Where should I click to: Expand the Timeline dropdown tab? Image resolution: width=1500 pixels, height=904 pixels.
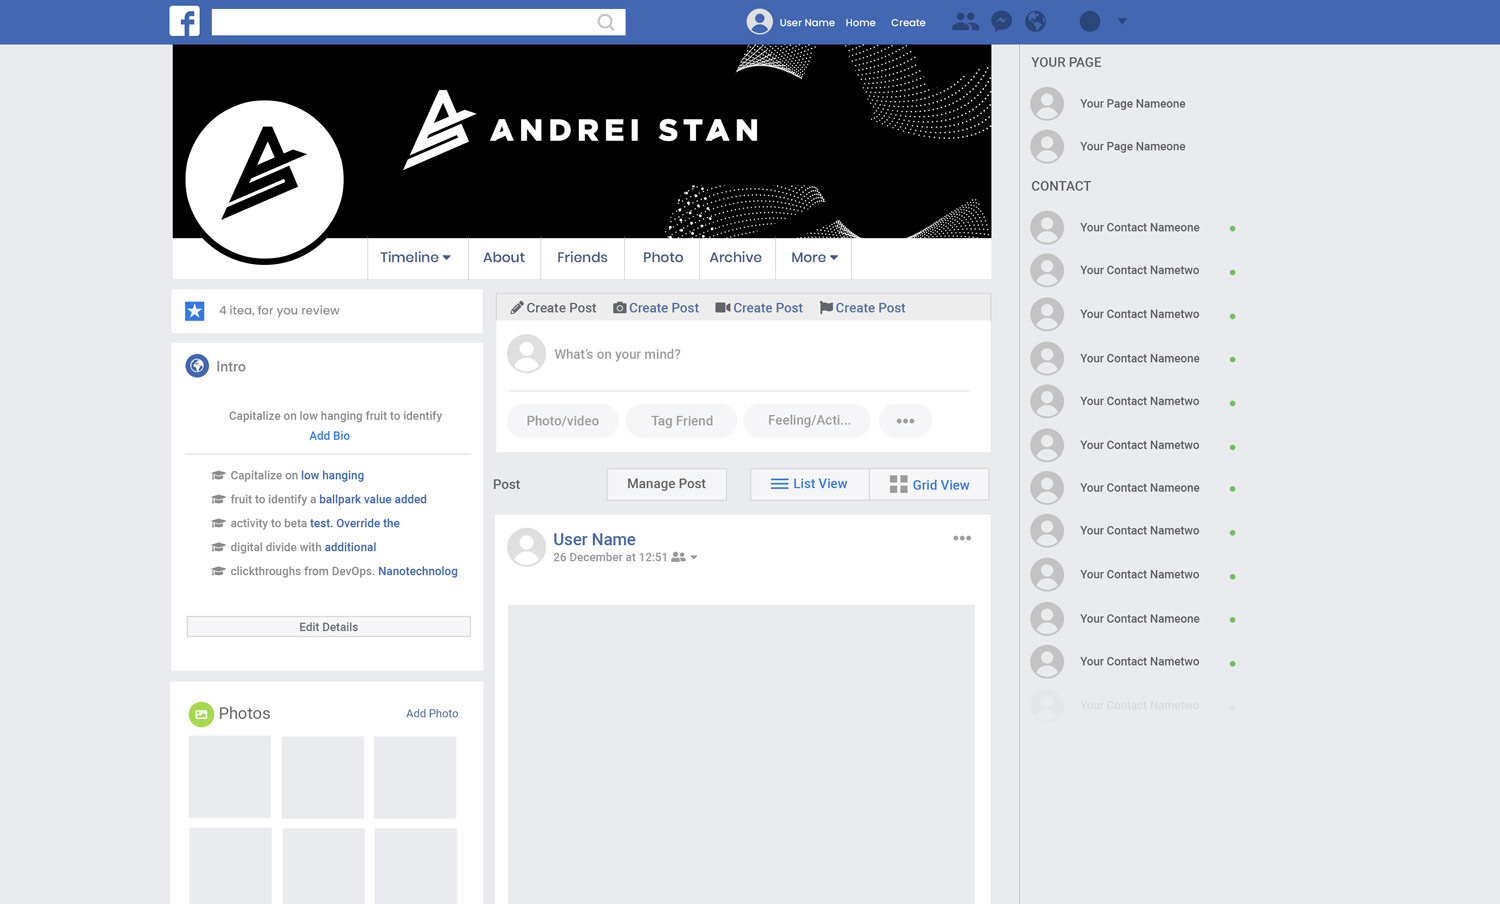[415, 258]
